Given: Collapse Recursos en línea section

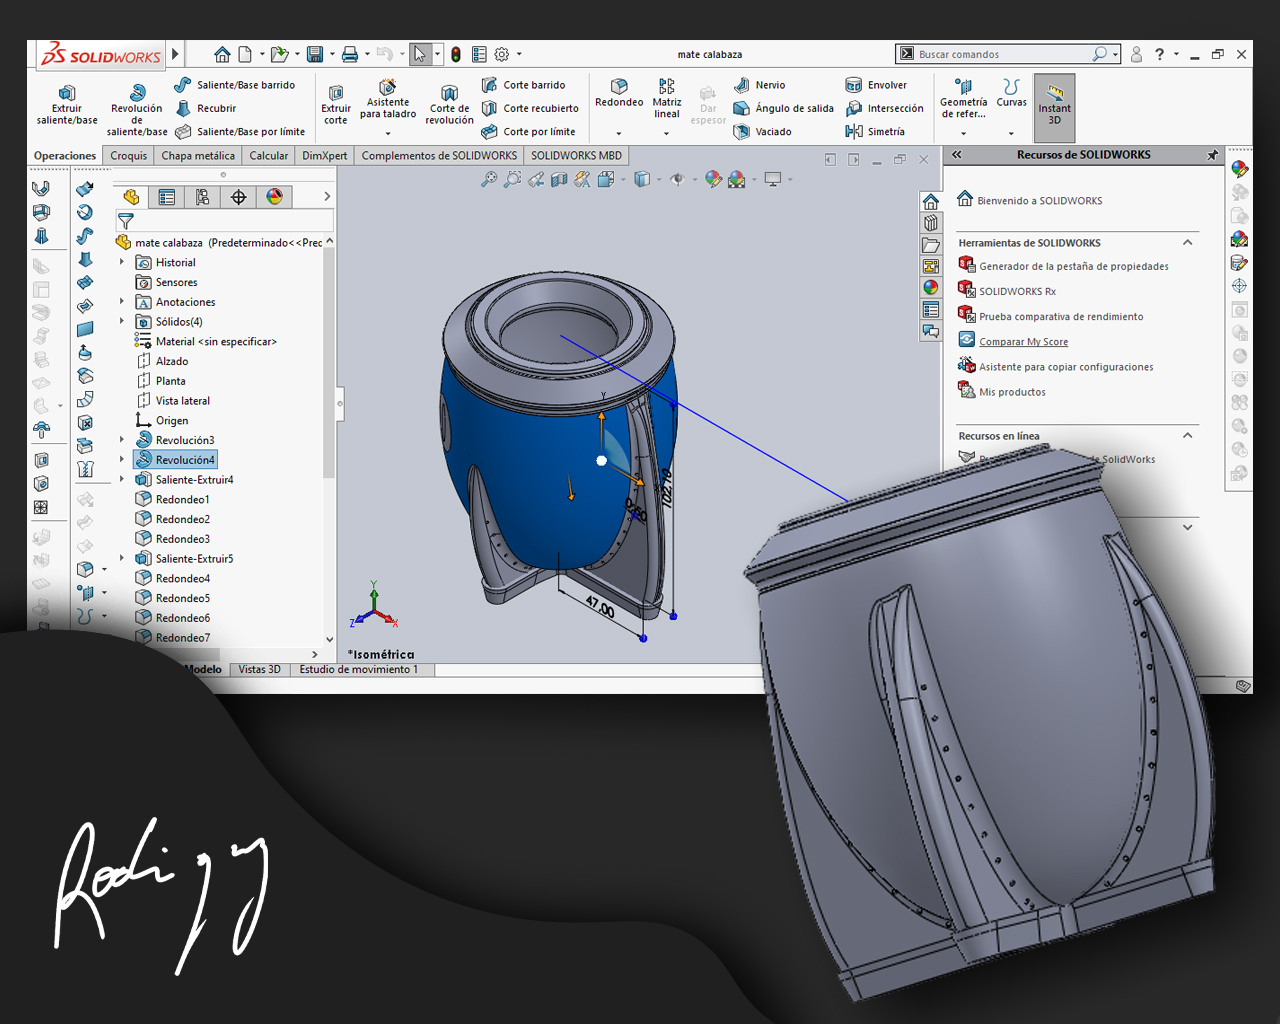Looking at the screenshot, I should [1188, 436].
